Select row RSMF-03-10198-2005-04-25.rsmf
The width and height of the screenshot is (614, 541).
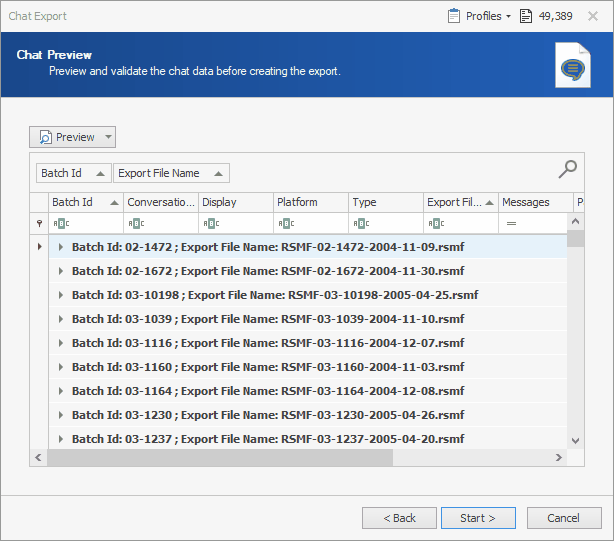(308, 295)
